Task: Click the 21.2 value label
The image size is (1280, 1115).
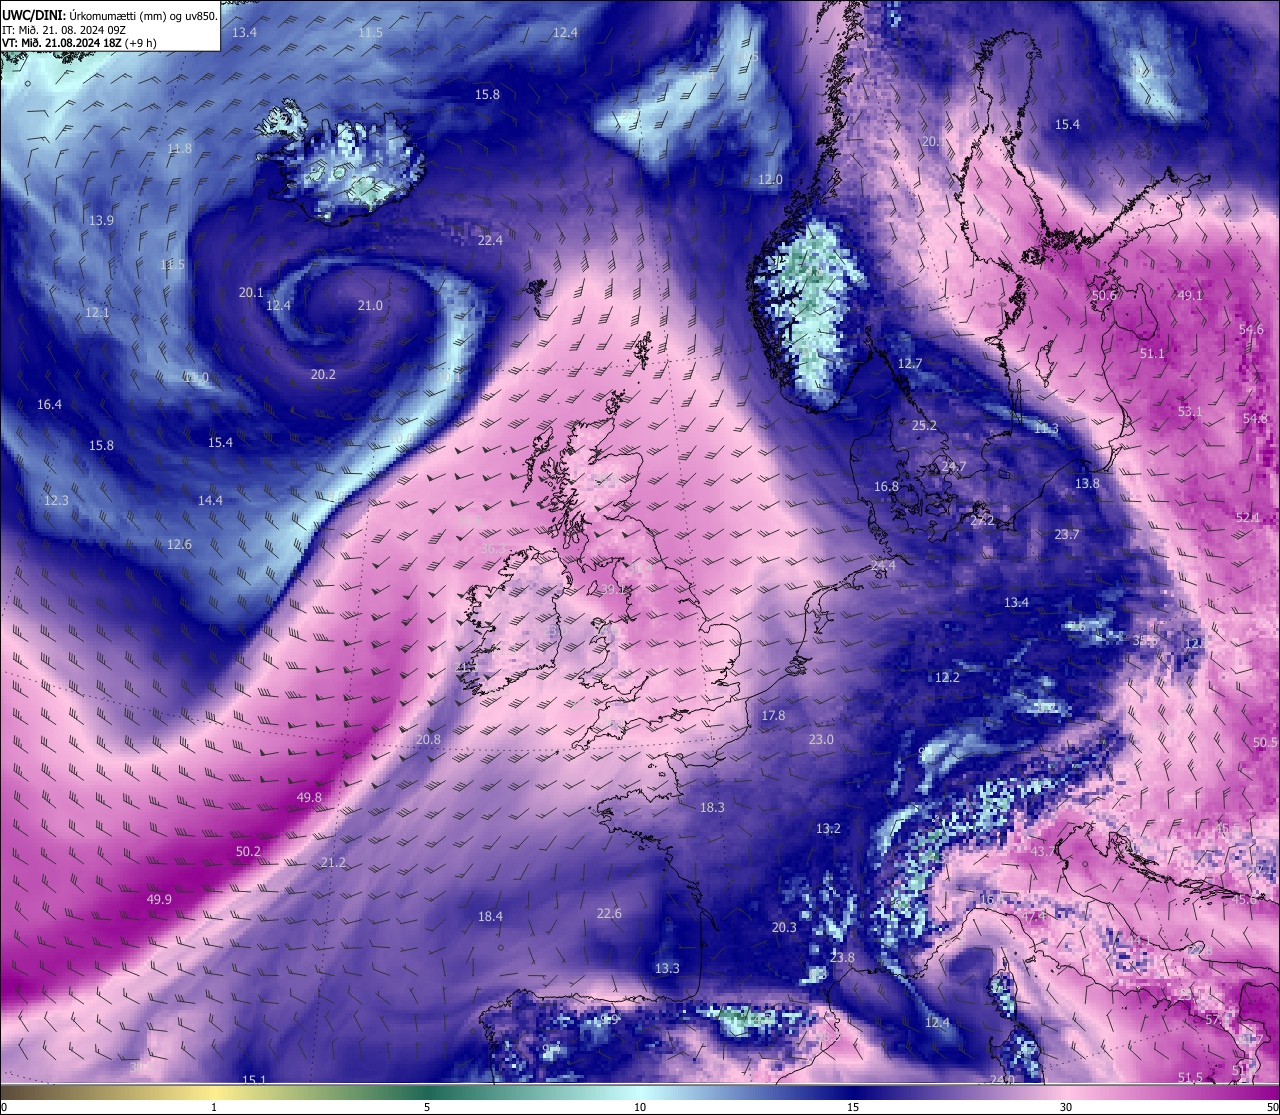Action: [333, 862]
